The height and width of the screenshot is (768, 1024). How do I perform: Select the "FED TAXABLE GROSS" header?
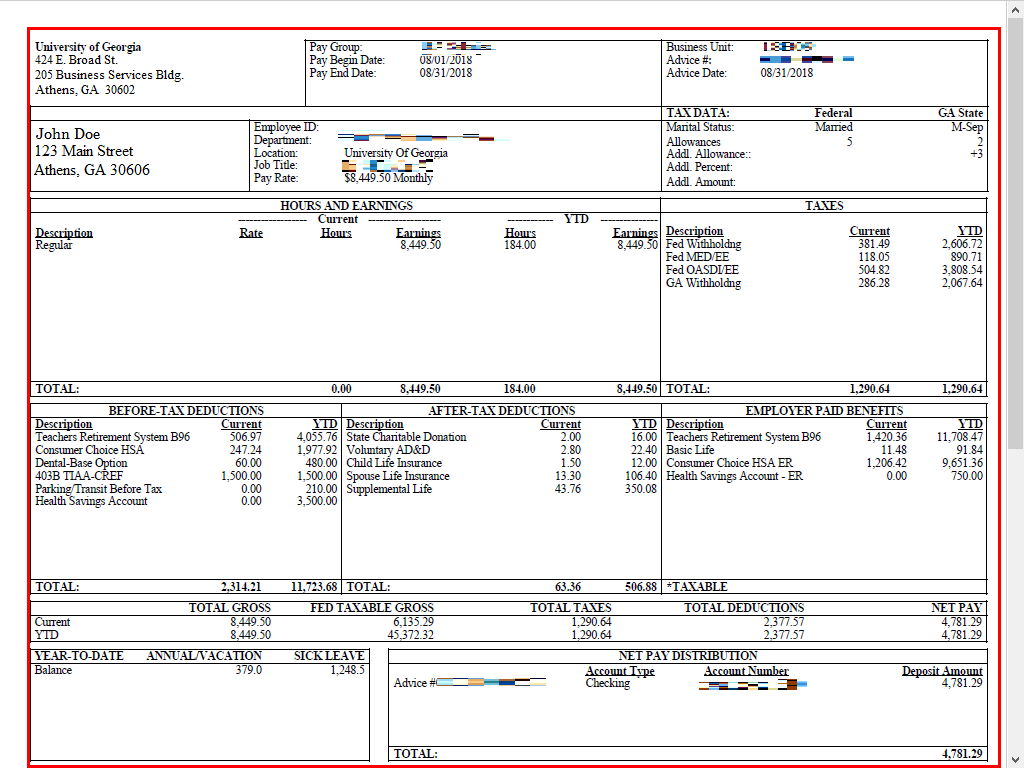coord(372,608)
